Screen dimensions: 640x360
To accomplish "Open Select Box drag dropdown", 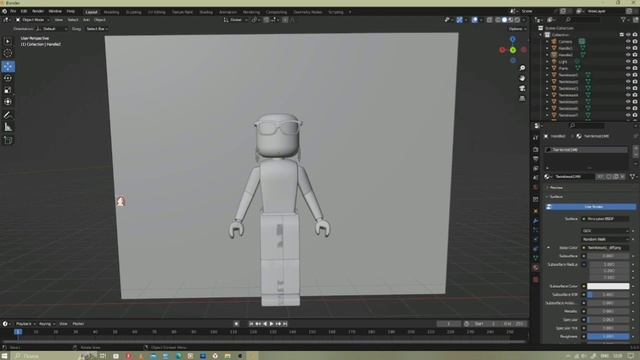I will click(97, 29).
